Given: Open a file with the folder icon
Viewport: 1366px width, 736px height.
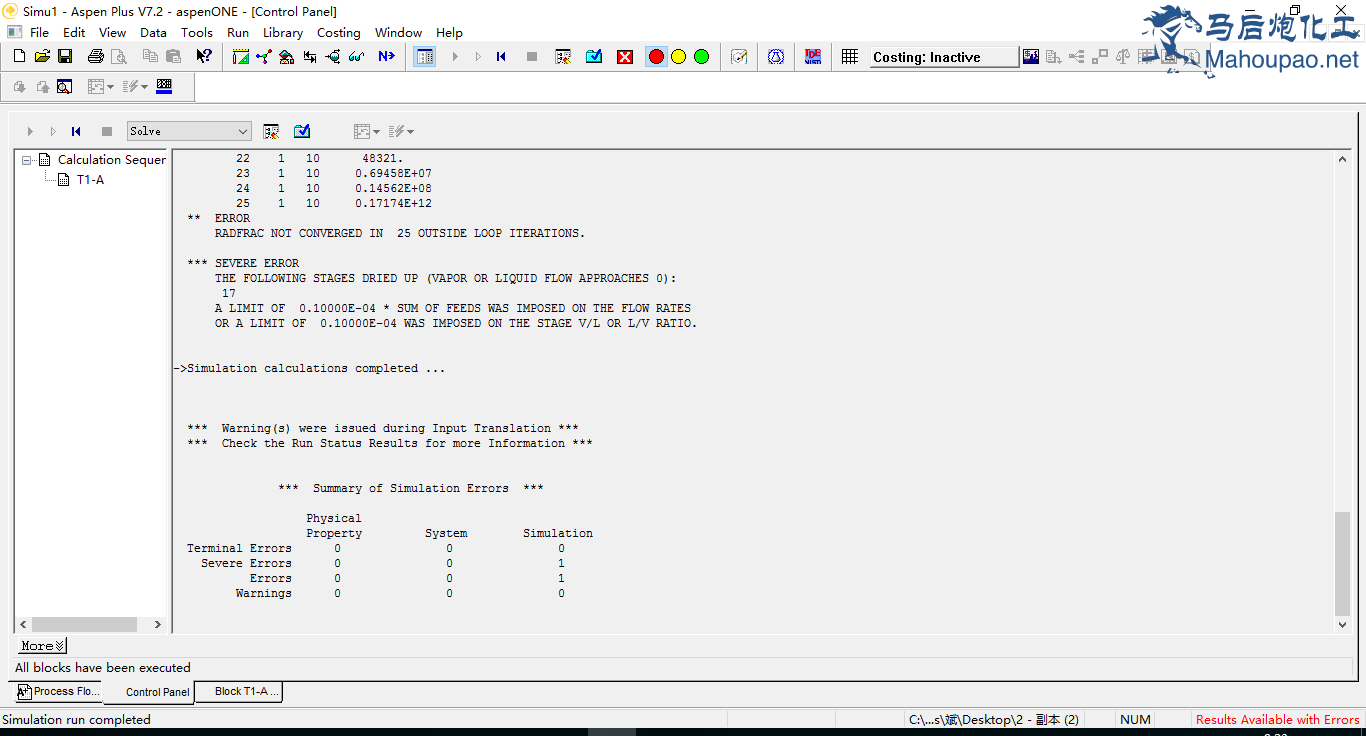Looking at the screenshot, I should point(42,57).
